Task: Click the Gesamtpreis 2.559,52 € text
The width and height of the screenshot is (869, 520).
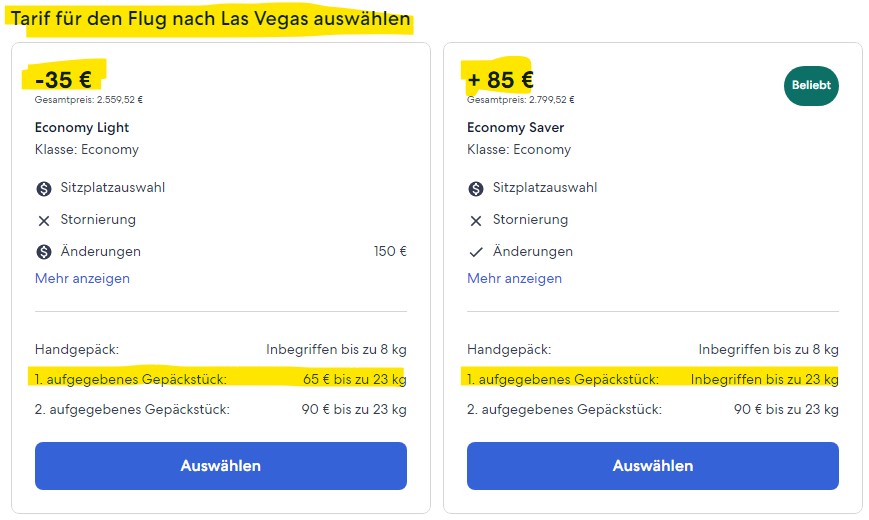Action: pyautogui.click(x=89, y=100)
